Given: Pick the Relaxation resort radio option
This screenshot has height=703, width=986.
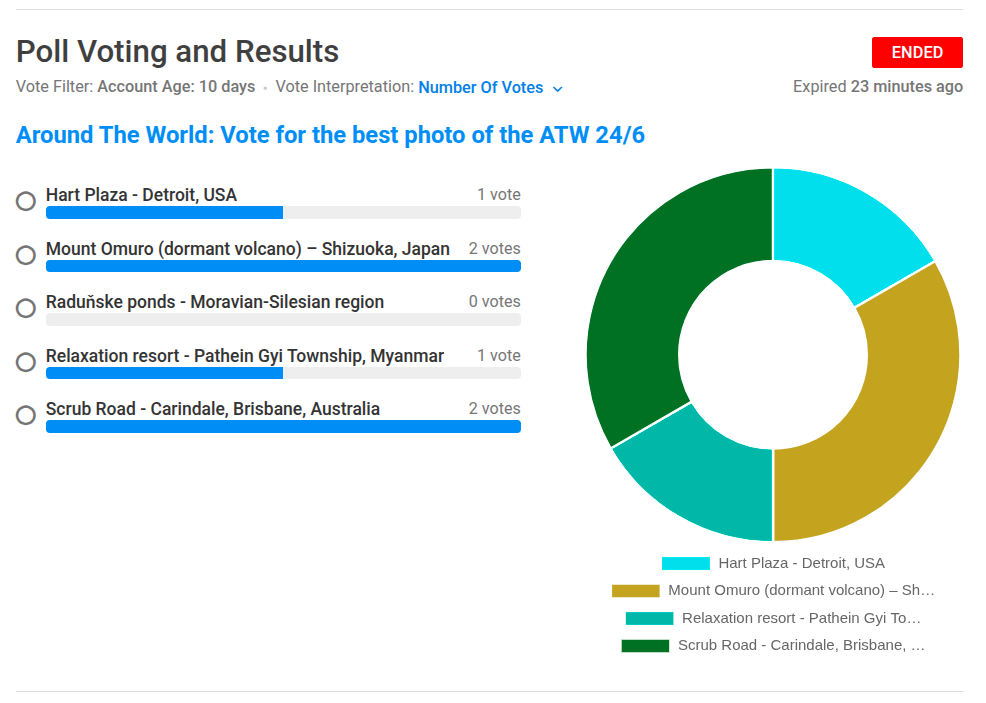Looking at the screenshot, I should click(26, 362).
